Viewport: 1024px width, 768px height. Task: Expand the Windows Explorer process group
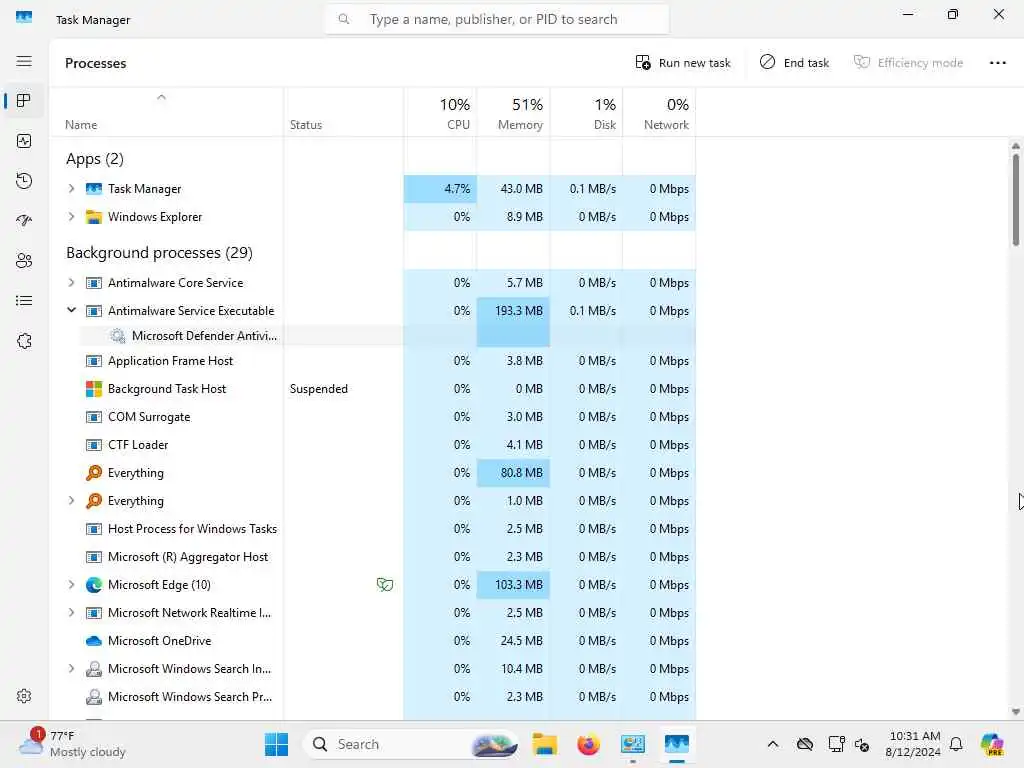click(x=71, y=217)
